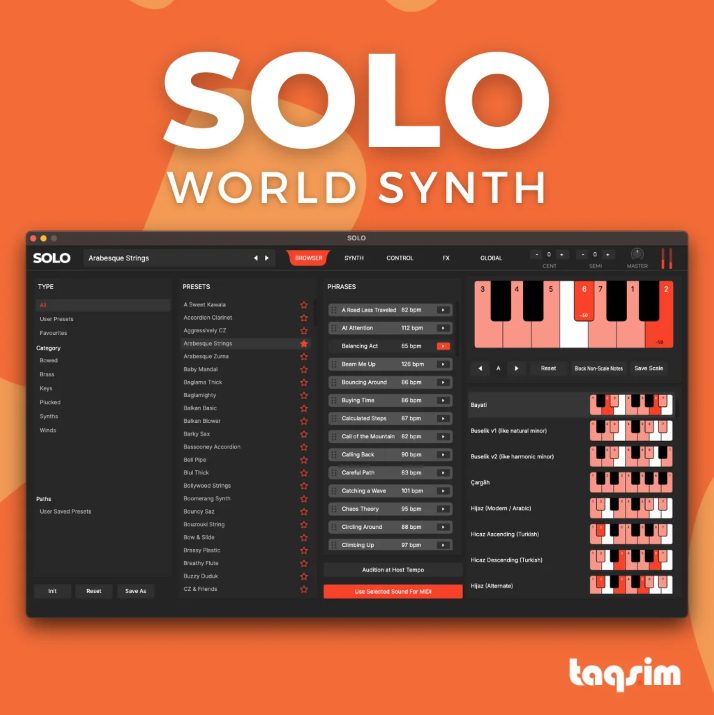714x715 pixels.
Task: Open the FX tab
Action: (x=446, y=258)
